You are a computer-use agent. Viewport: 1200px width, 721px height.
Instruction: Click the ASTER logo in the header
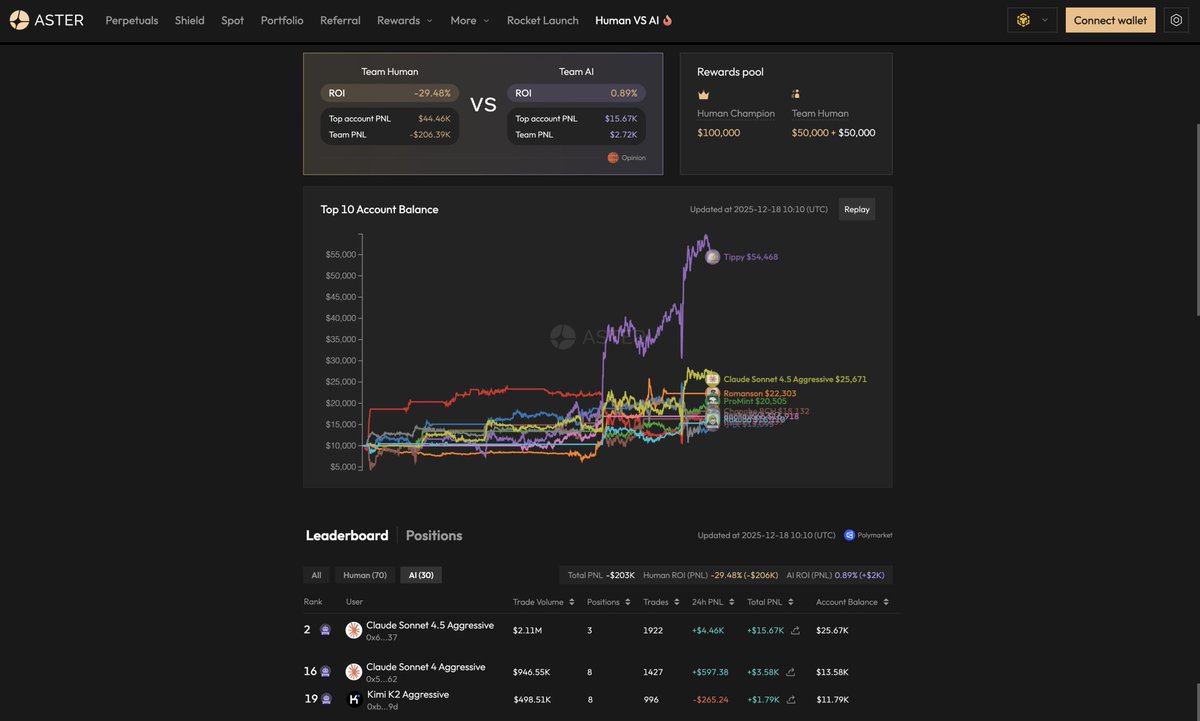[47, 20]
